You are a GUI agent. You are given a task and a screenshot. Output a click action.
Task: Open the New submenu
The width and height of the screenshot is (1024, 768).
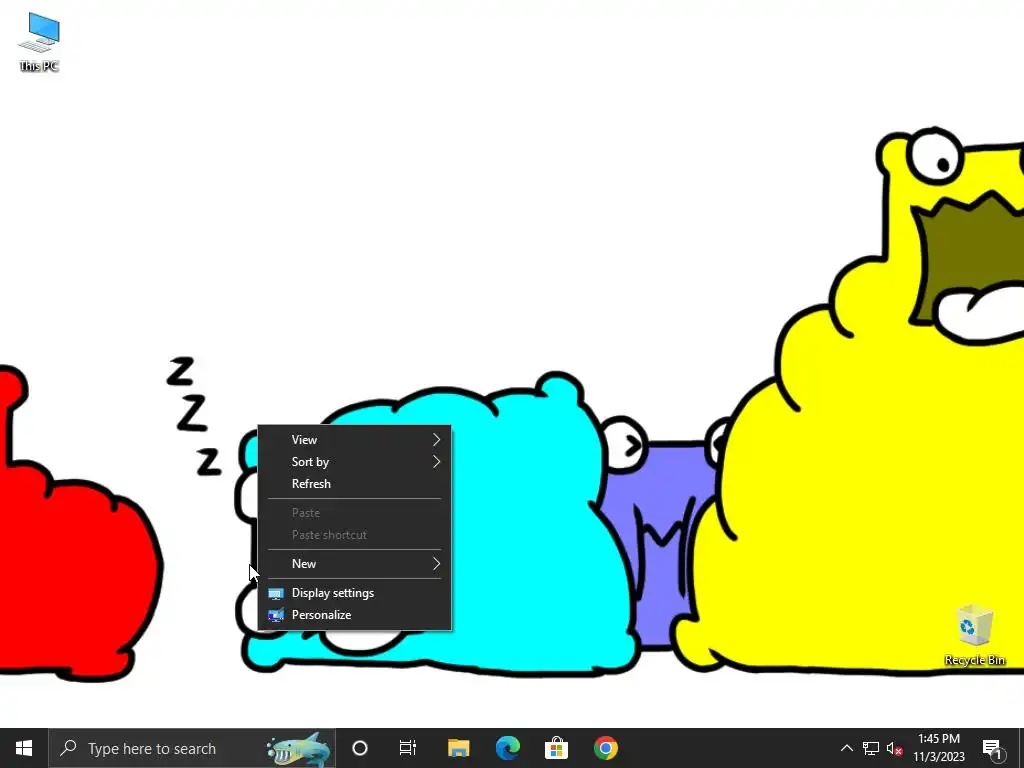[x=355, y=564]
